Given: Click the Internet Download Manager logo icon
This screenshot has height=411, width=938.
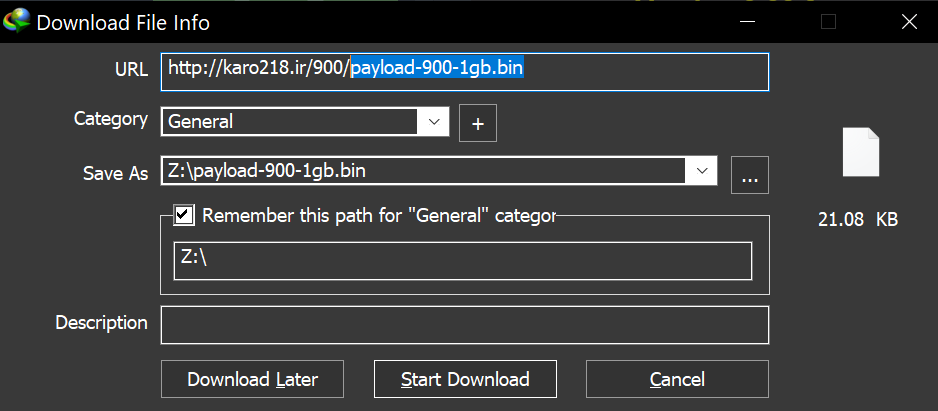Looking at the screenshot, I should click(16, 22).
